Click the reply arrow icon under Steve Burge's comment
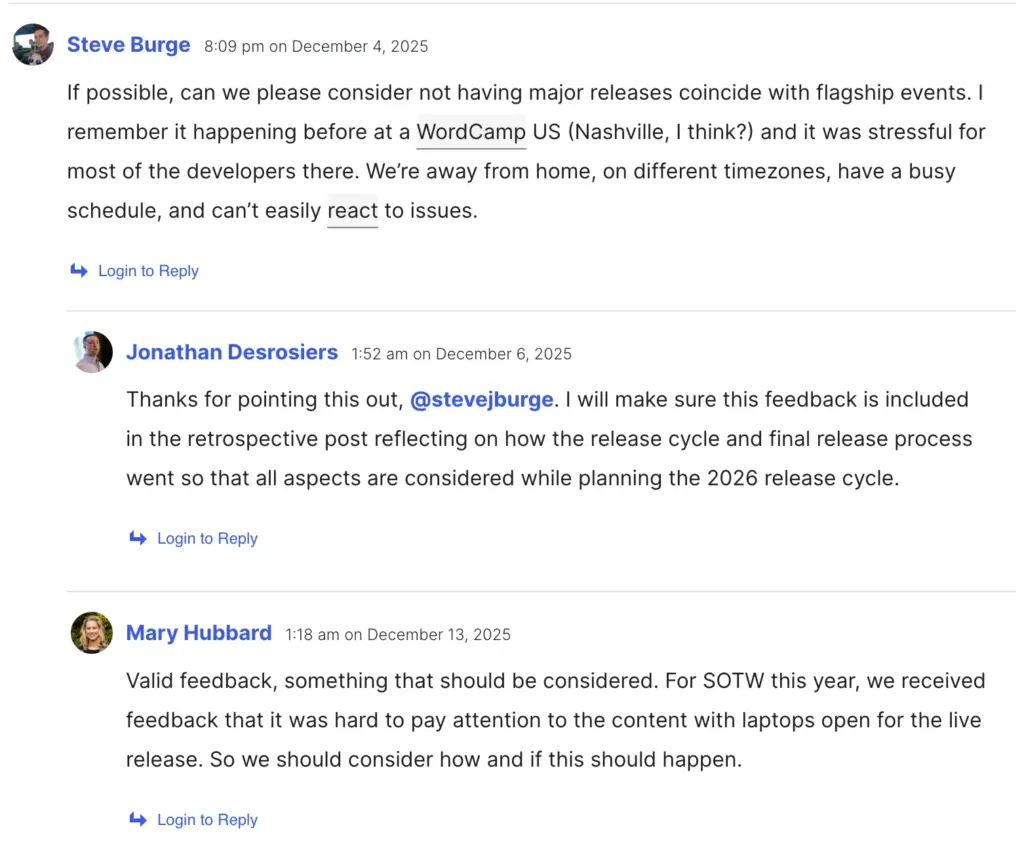This screenshot has width=1024, height=846. coord(80,270)
